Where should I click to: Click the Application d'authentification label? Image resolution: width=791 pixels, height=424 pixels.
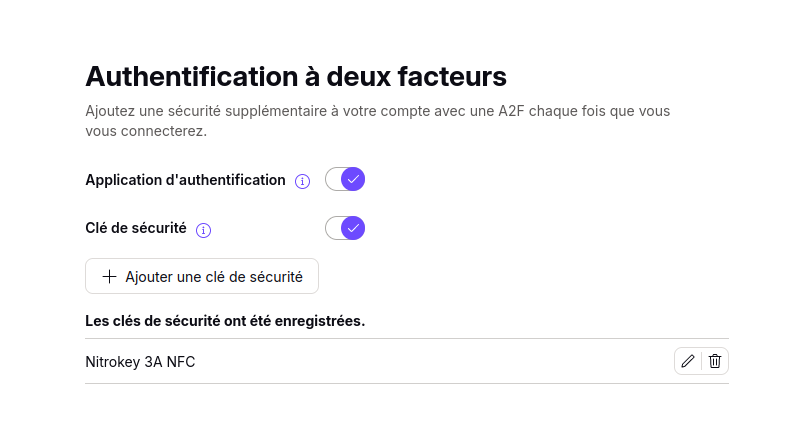click(185, 180)
